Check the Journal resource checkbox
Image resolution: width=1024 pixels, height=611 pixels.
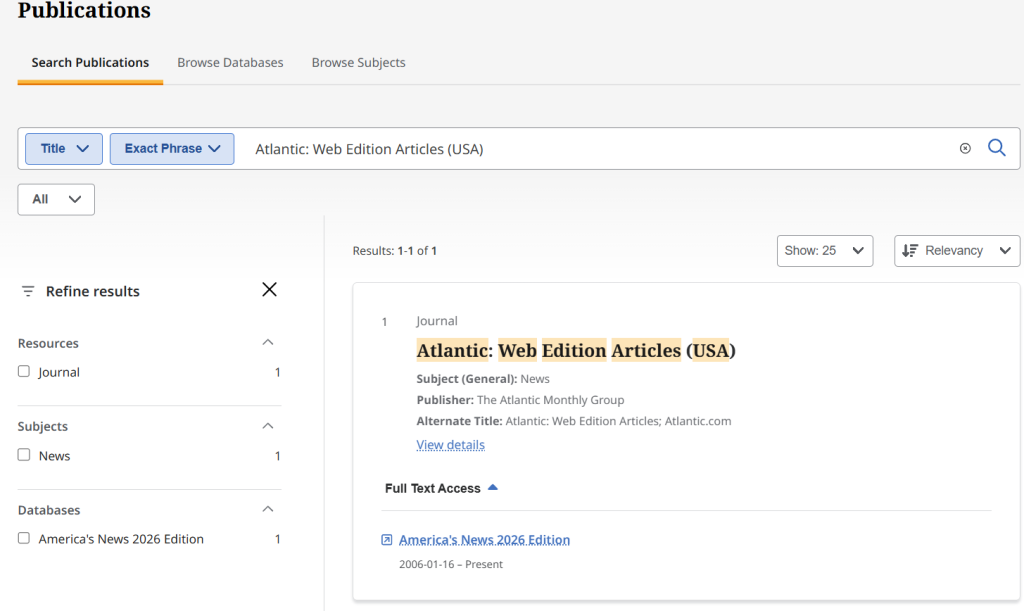tap(24, 371)
